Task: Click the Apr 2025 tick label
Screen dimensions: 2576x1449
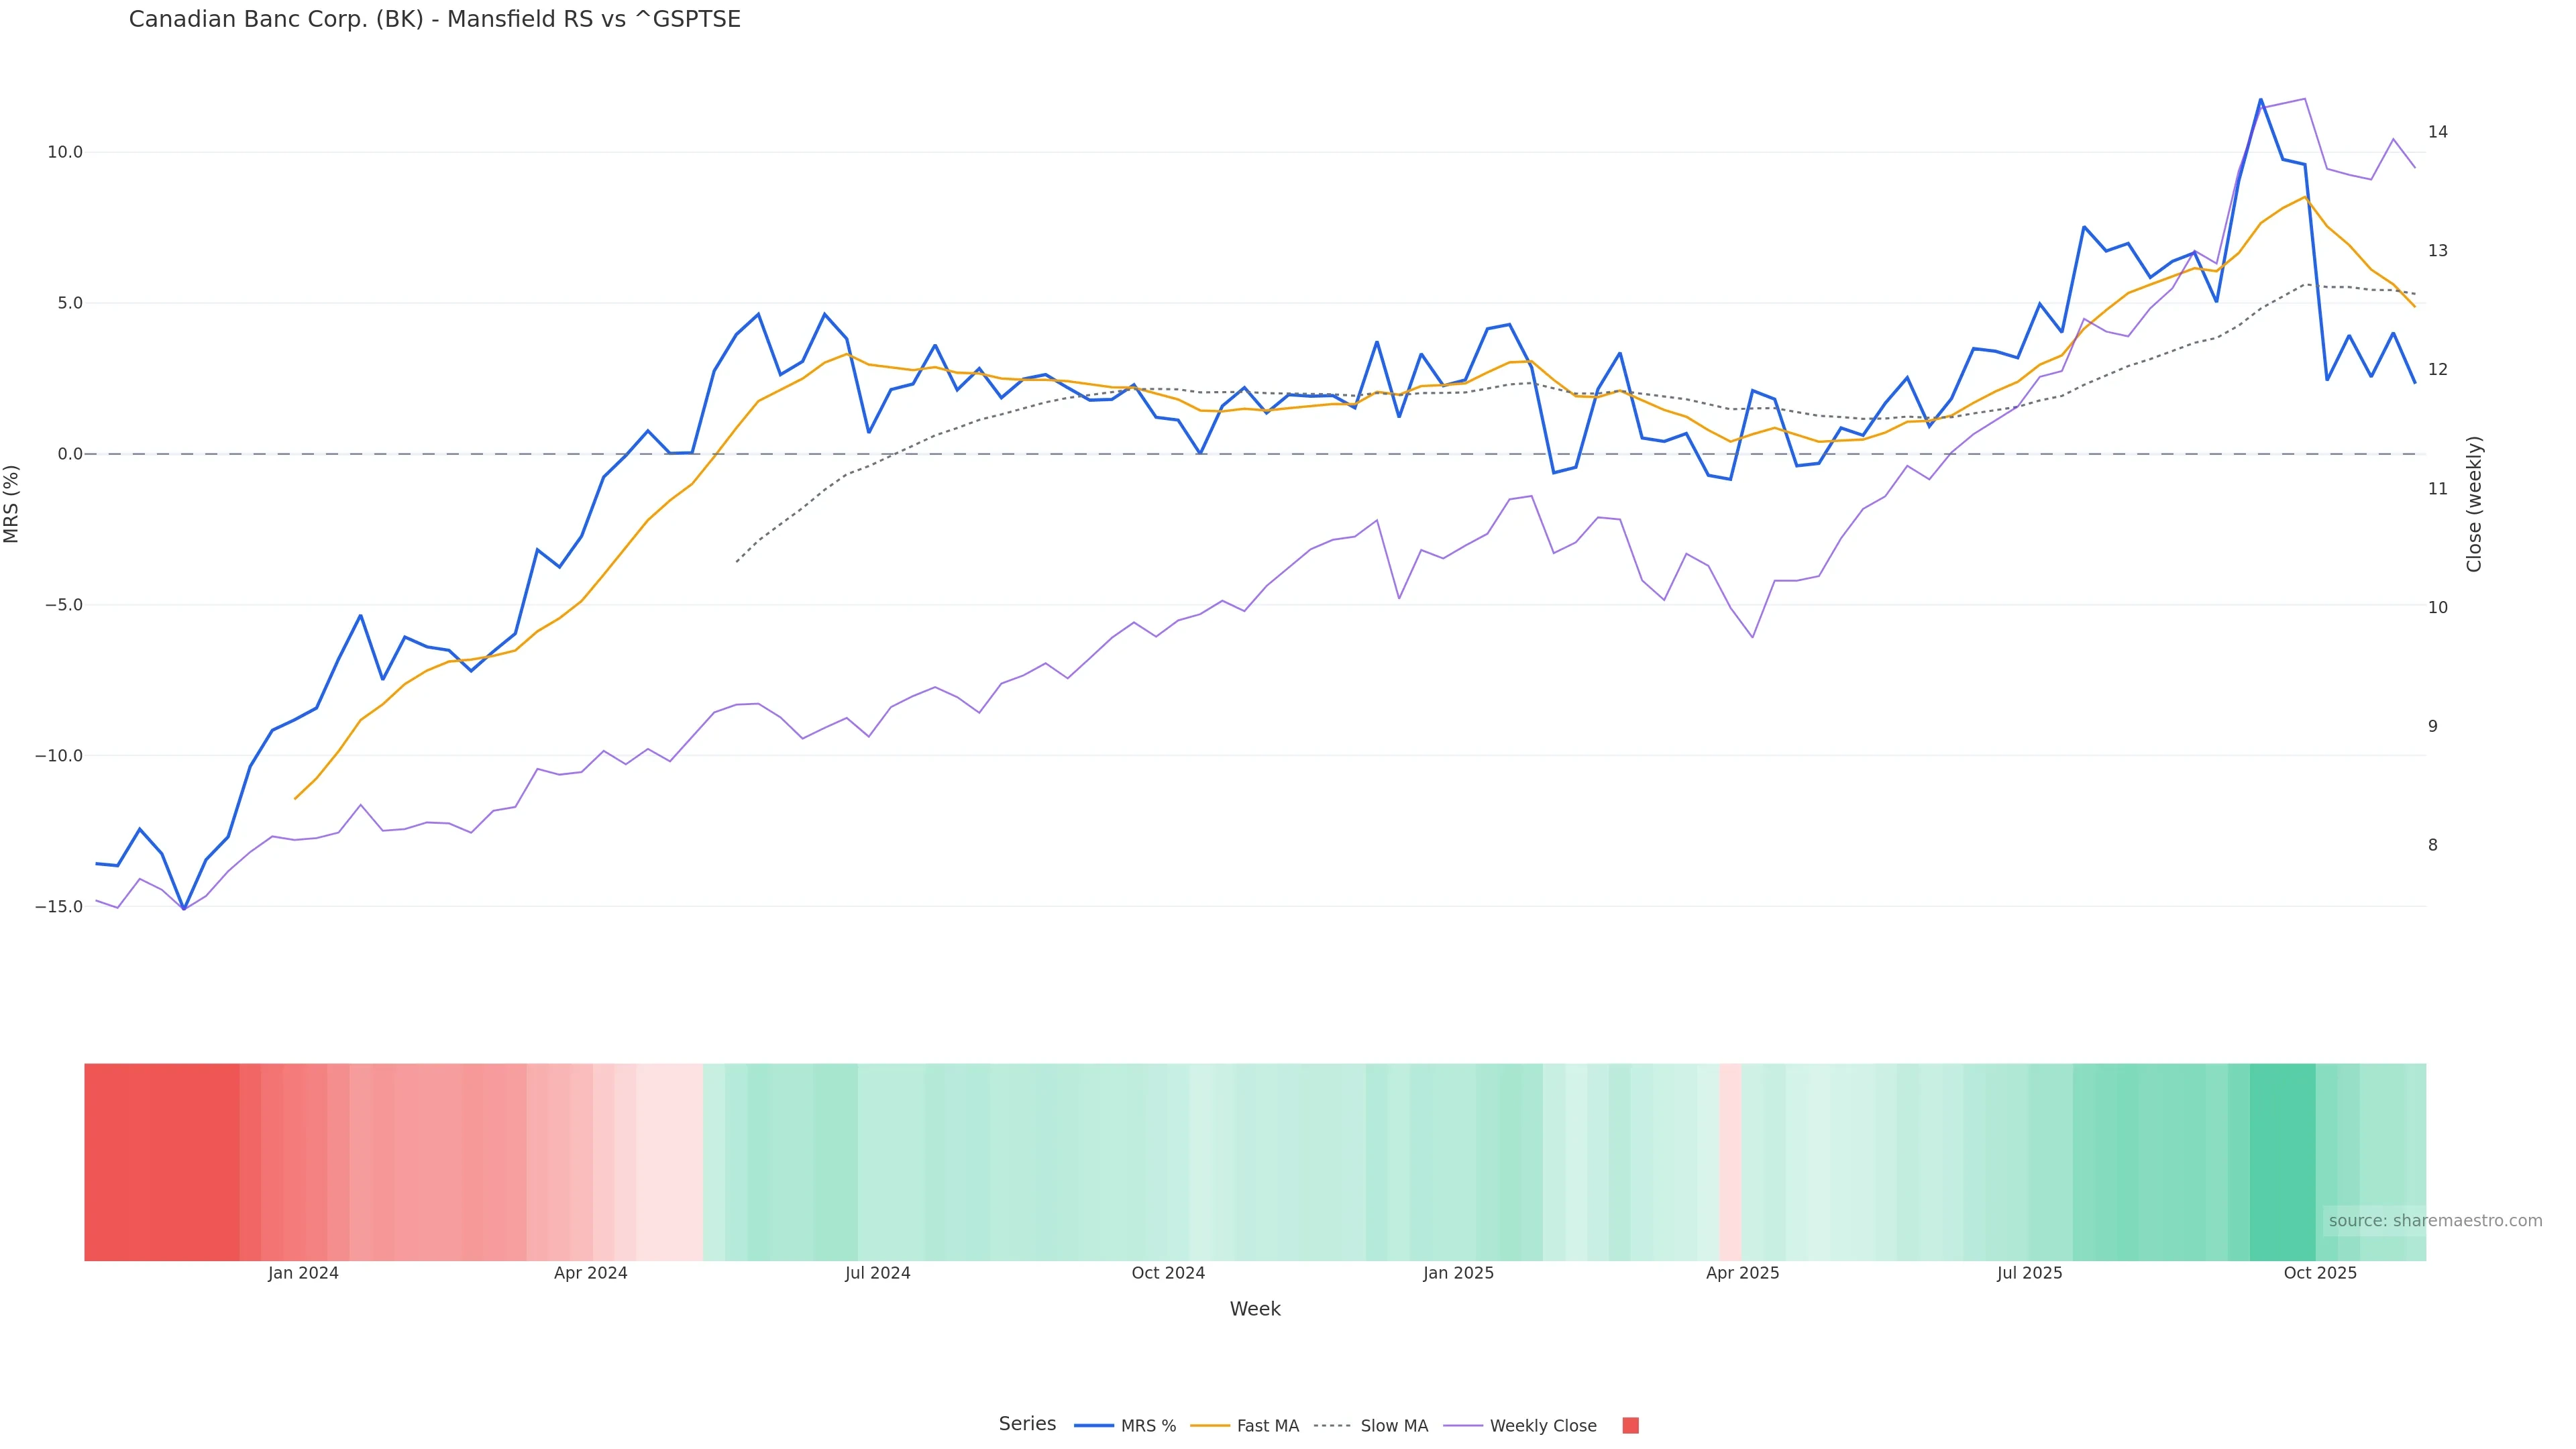Action: 1742,1273
